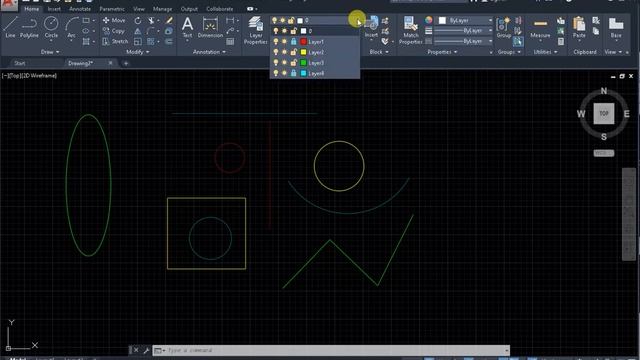This screenshot has height=360, width=640.
Task: Open the Collaborate ribbon tab
Action: tap(220, 9)
